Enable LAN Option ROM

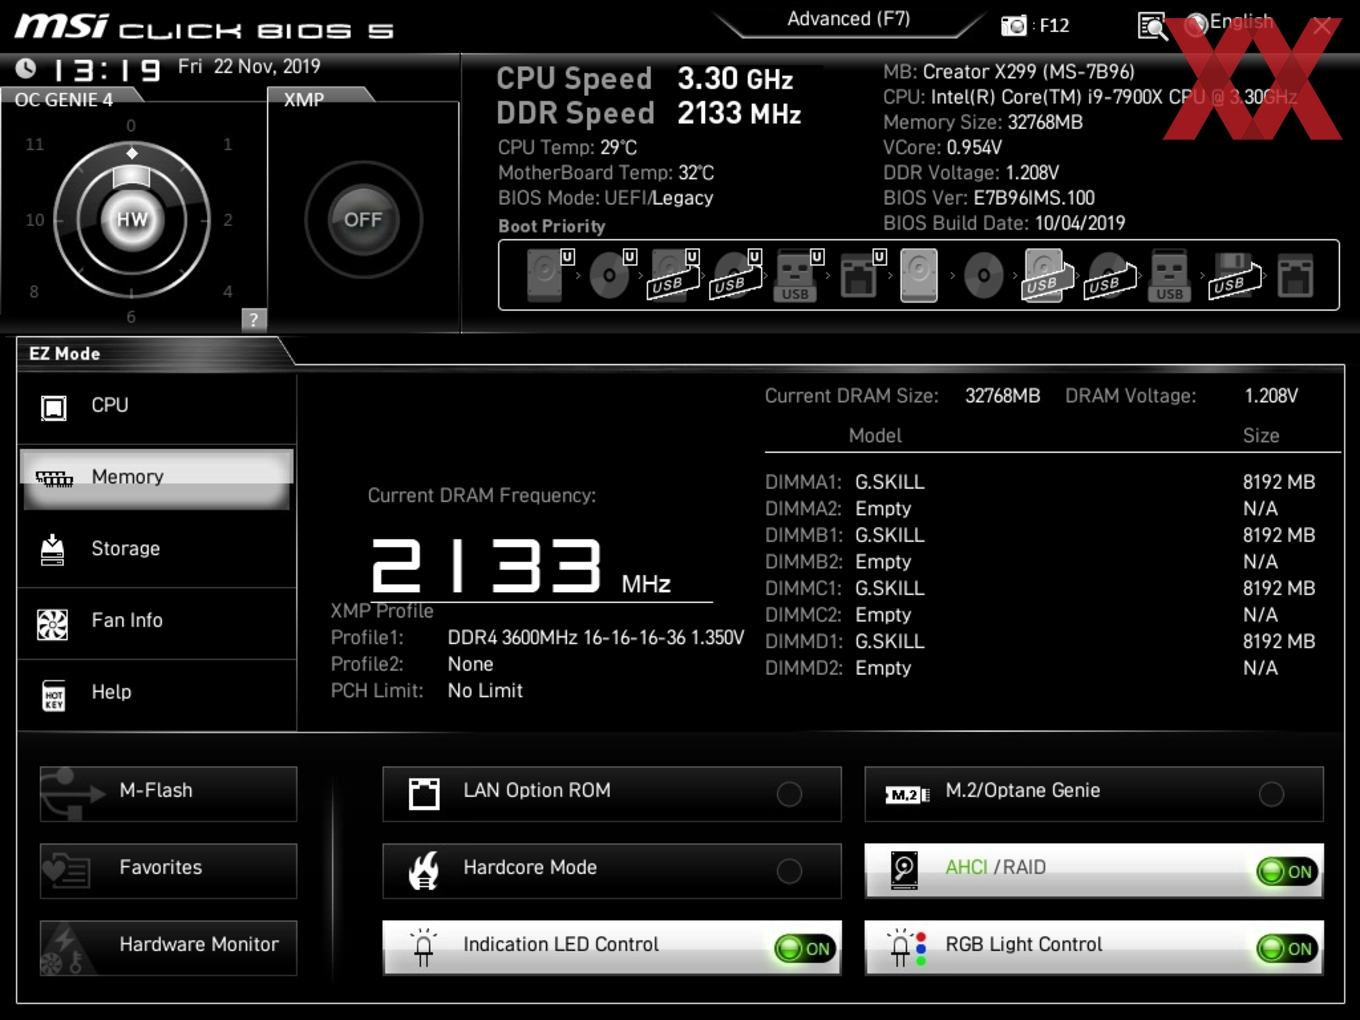612,793
